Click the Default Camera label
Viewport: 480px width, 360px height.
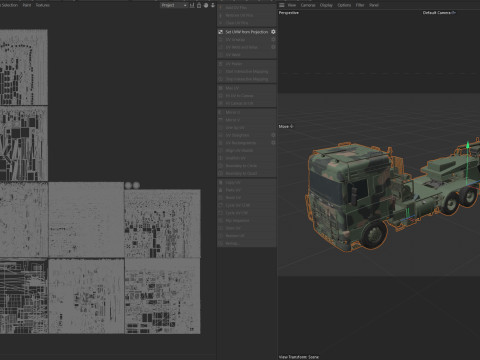coord(437,13)
